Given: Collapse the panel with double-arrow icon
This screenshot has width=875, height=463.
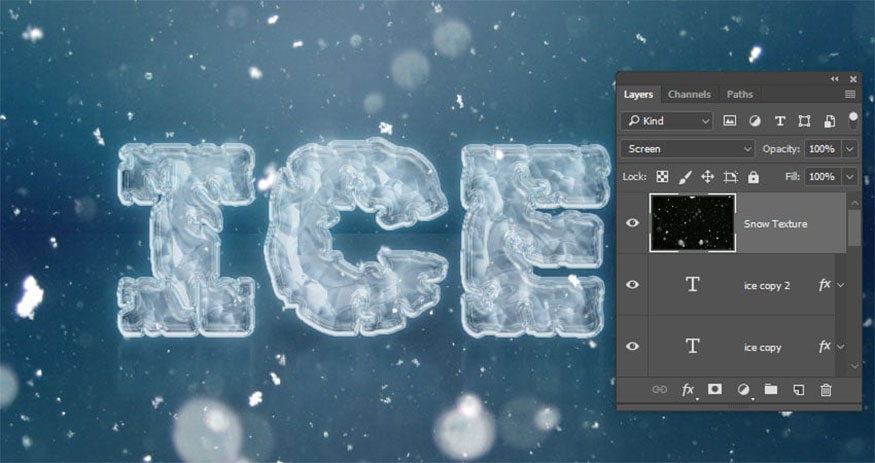Looking at the screenshot, I should click(x=834, y=79).
